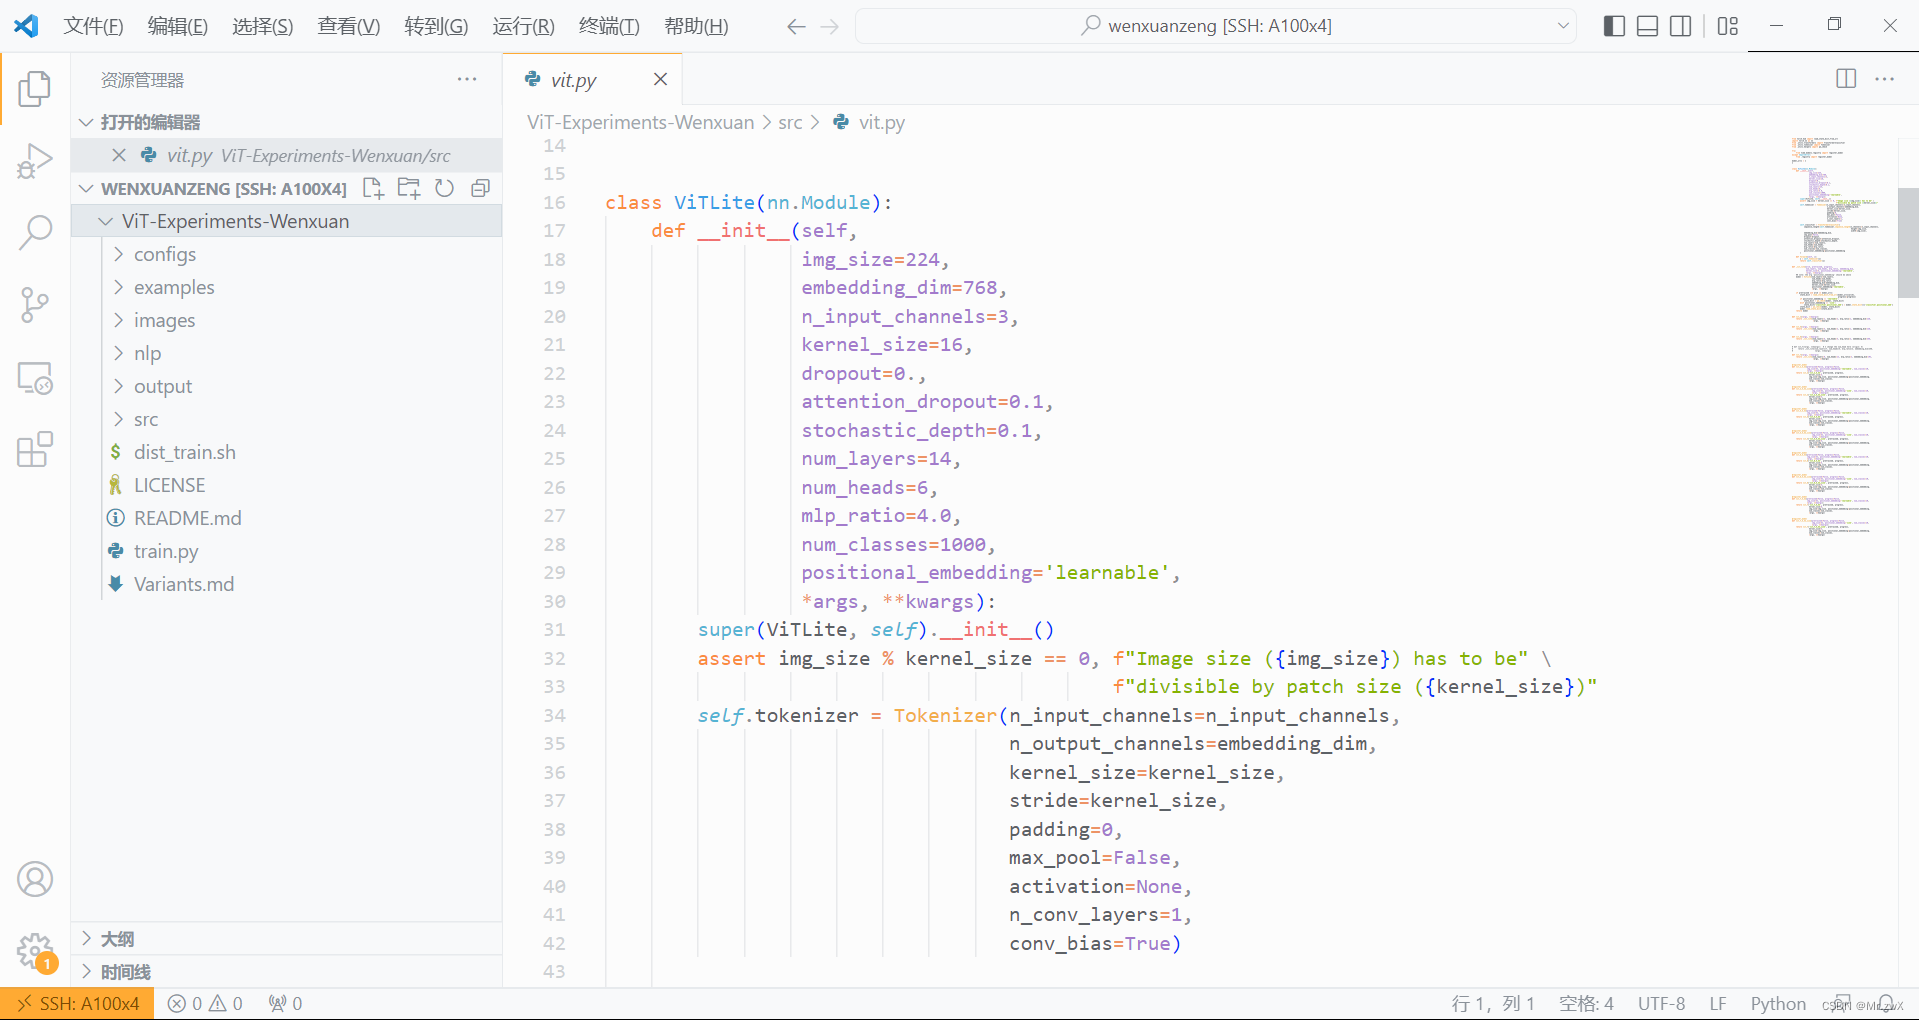The image size is (1919, 1020).
Task: Customize layout icon in title bar
Action: point(1728,26)
